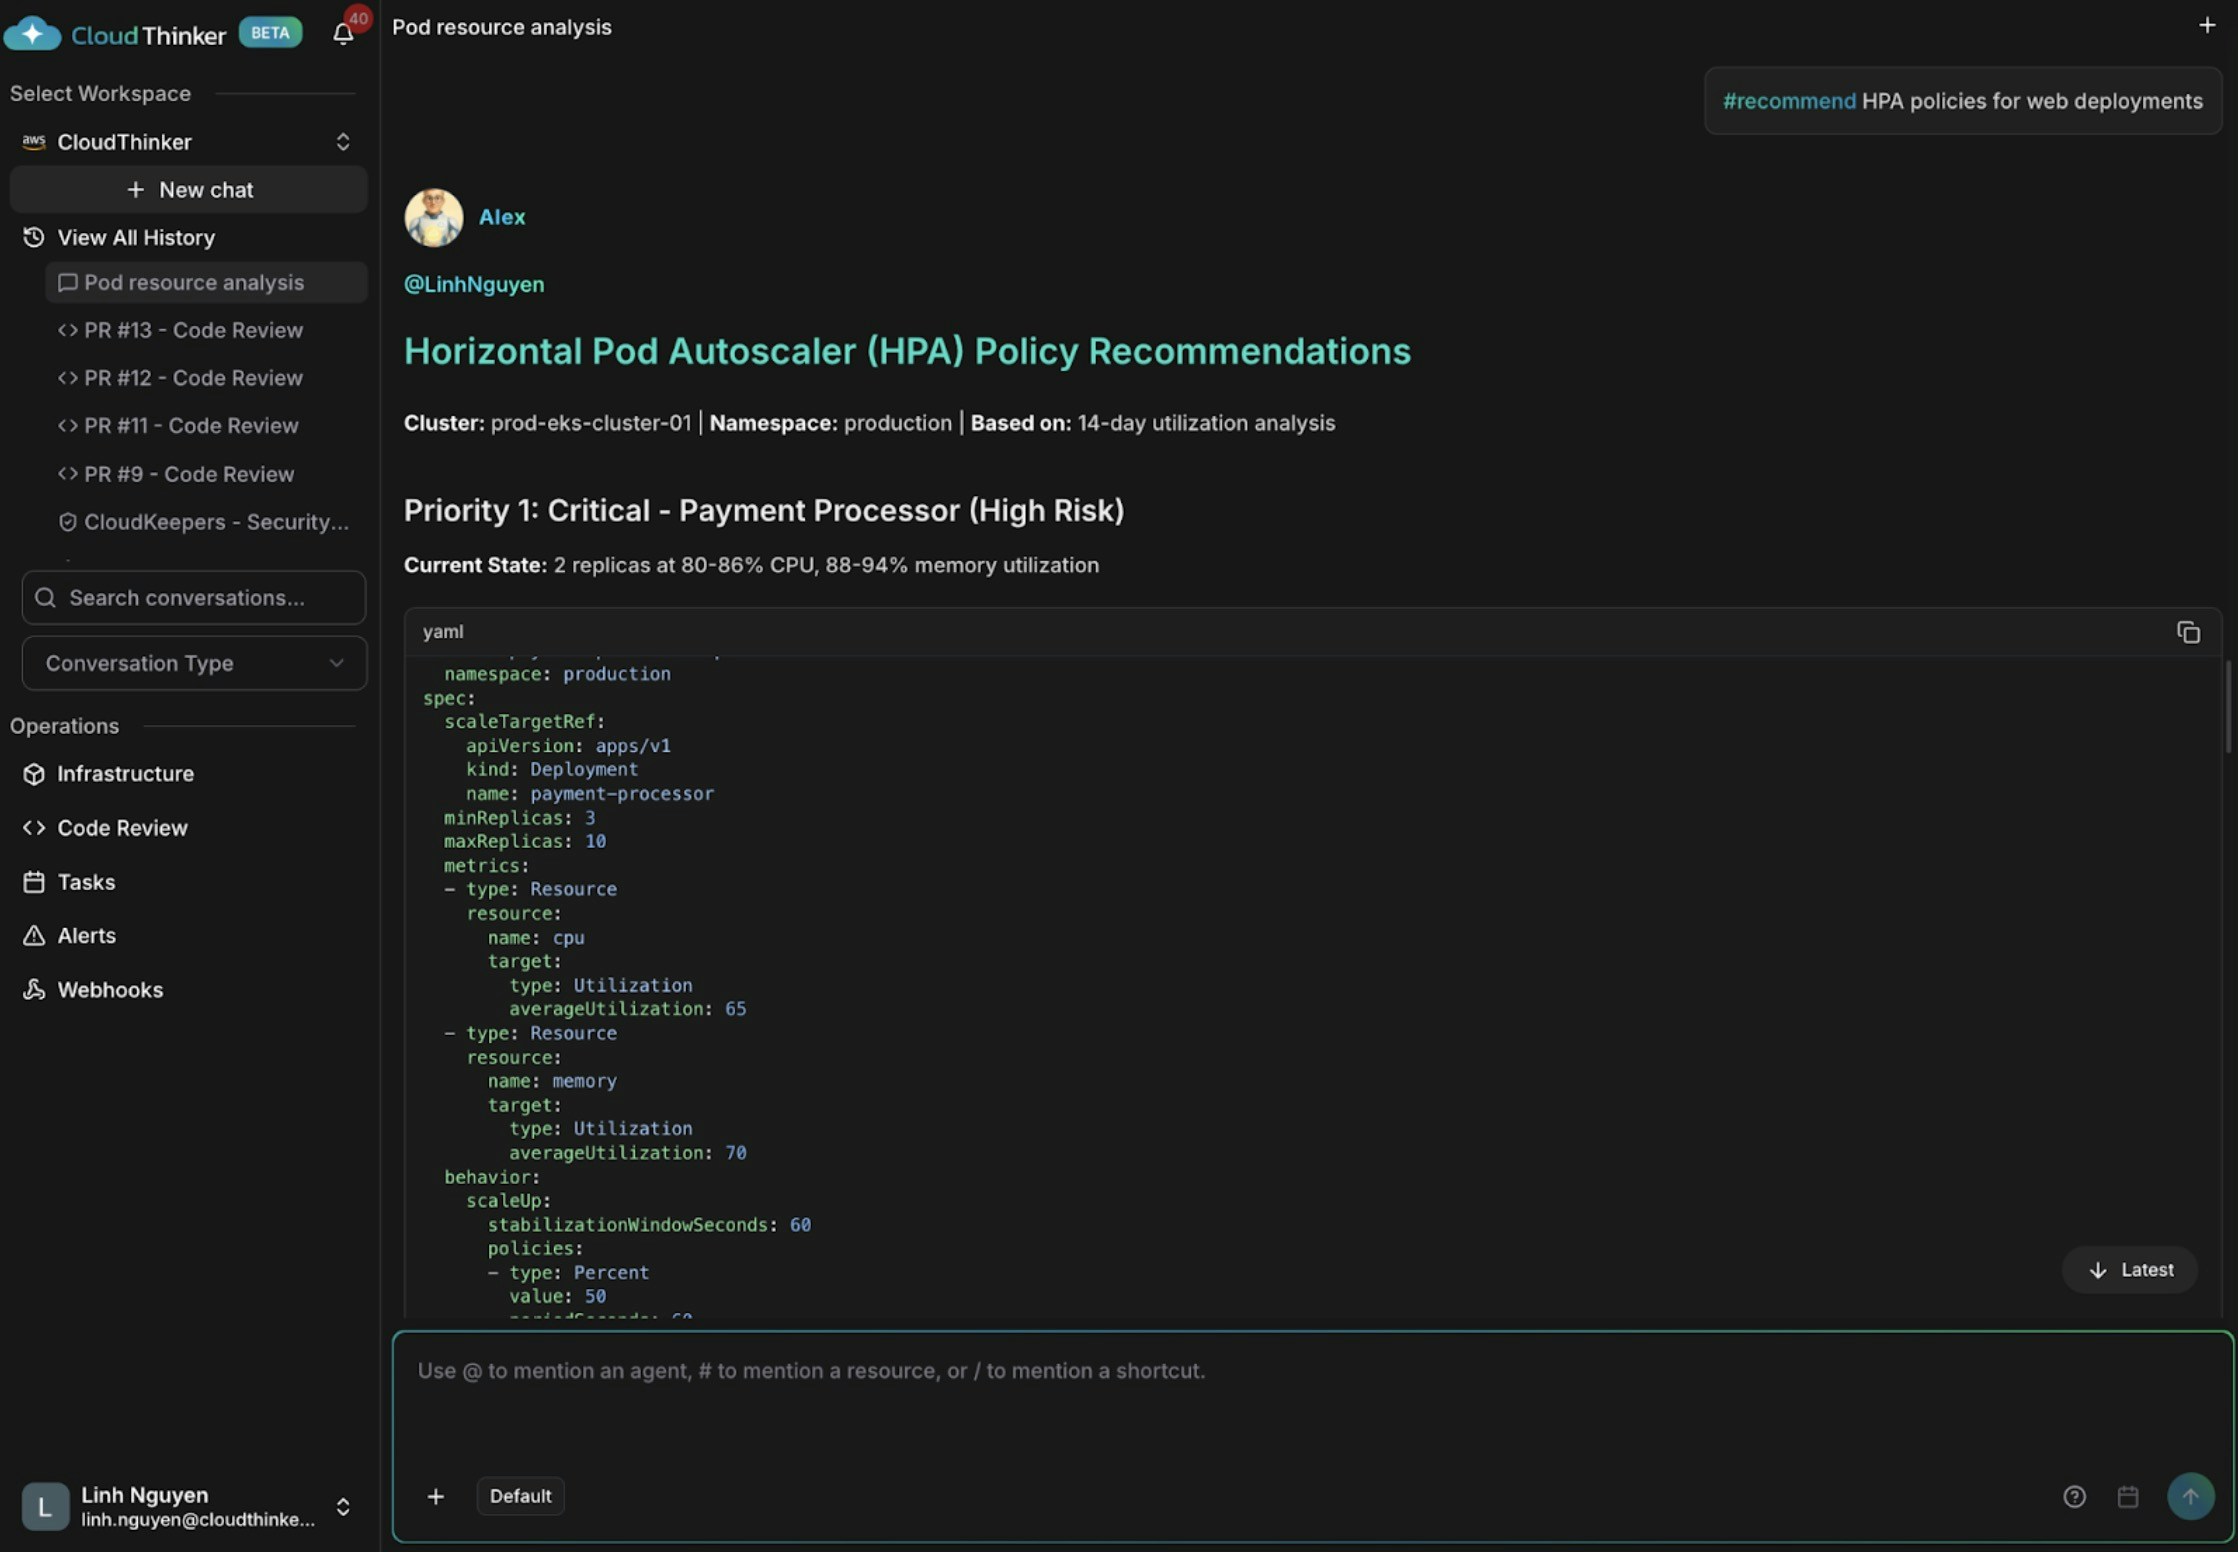The height and width of the screenshot is (1552, 2238).
Task: Click the notification bell with 40 badge
Action: click(342, 33)
